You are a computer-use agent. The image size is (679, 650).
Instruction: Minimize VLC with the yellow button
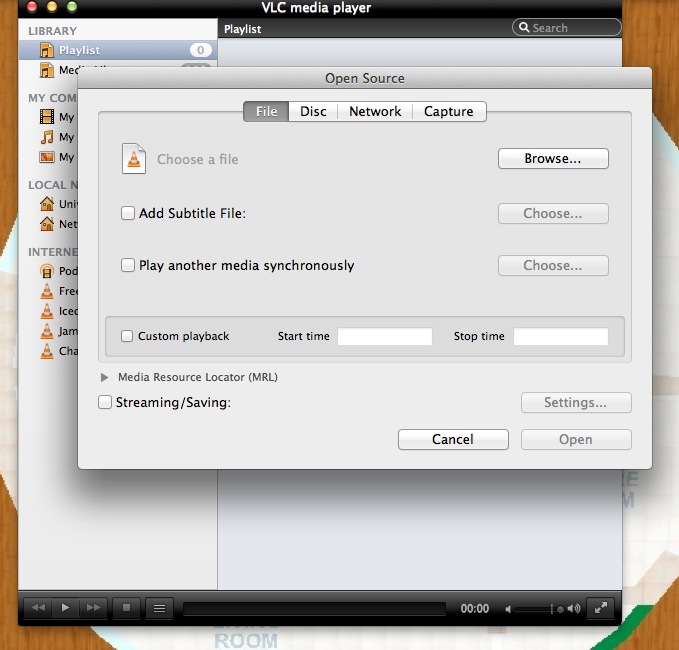(52, 6)
